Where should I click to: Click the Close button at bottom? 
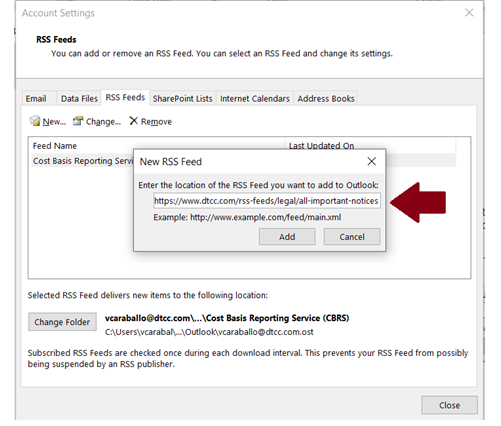[449, 405]
